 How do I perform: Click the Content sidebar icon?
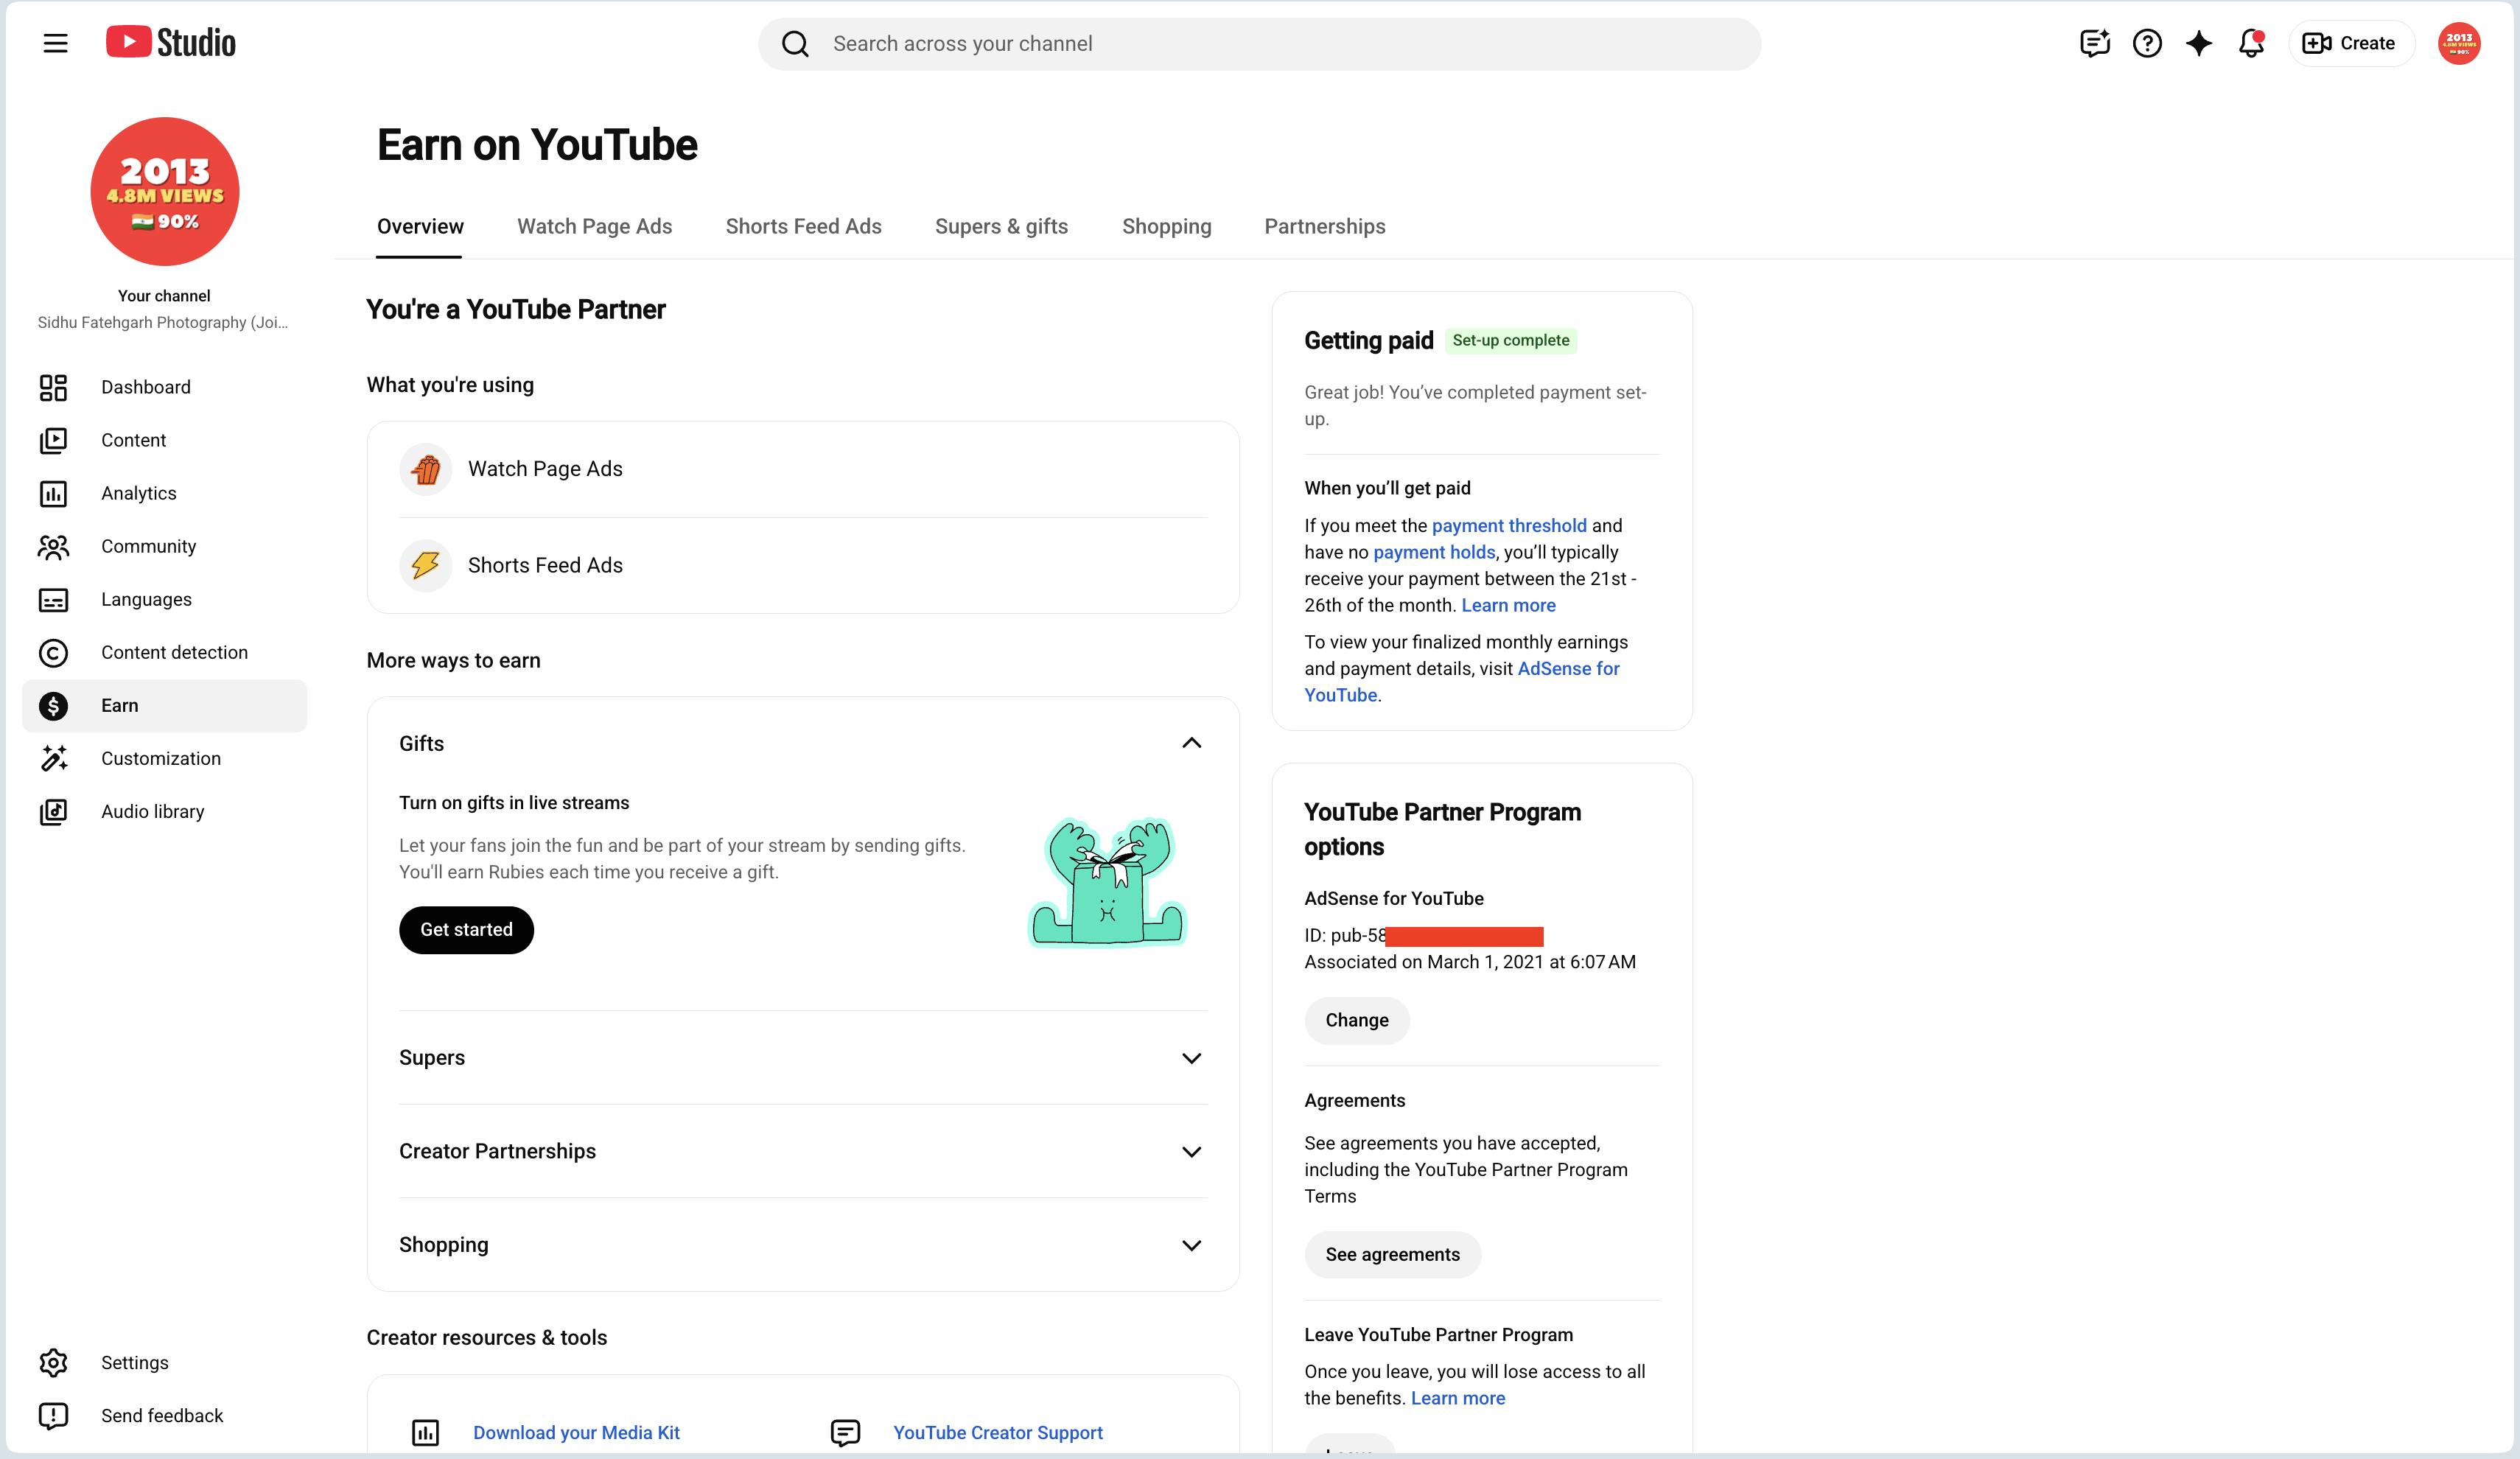[x=53, y=440]
